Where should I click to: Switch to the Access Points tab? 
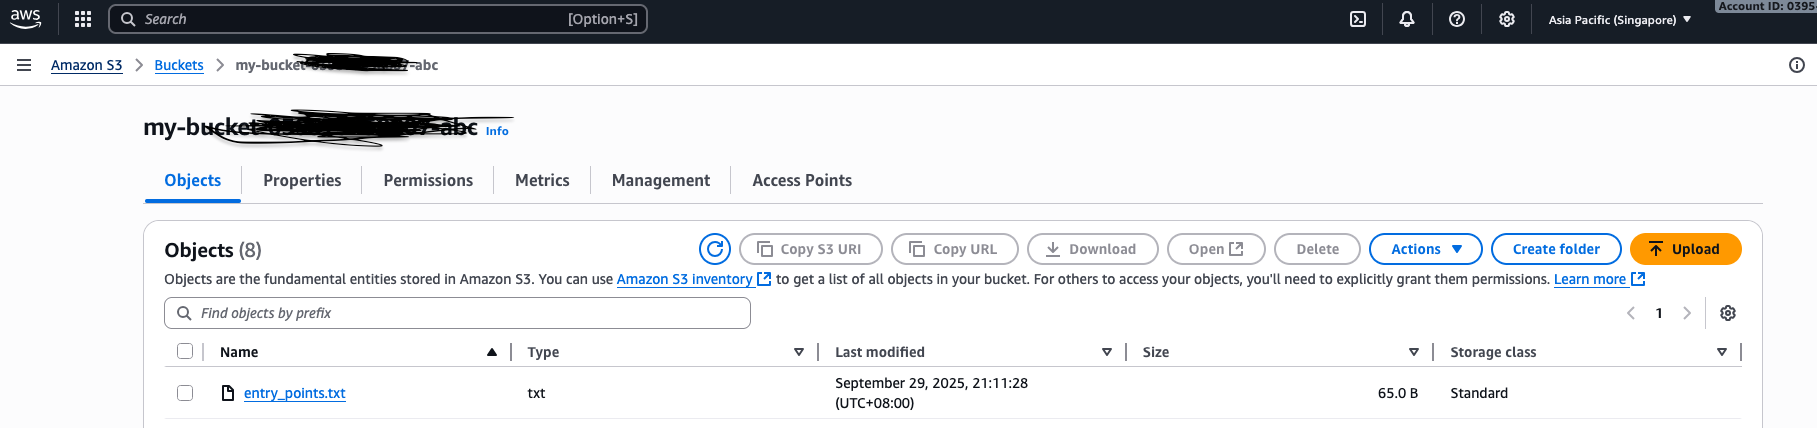[802, 180]
